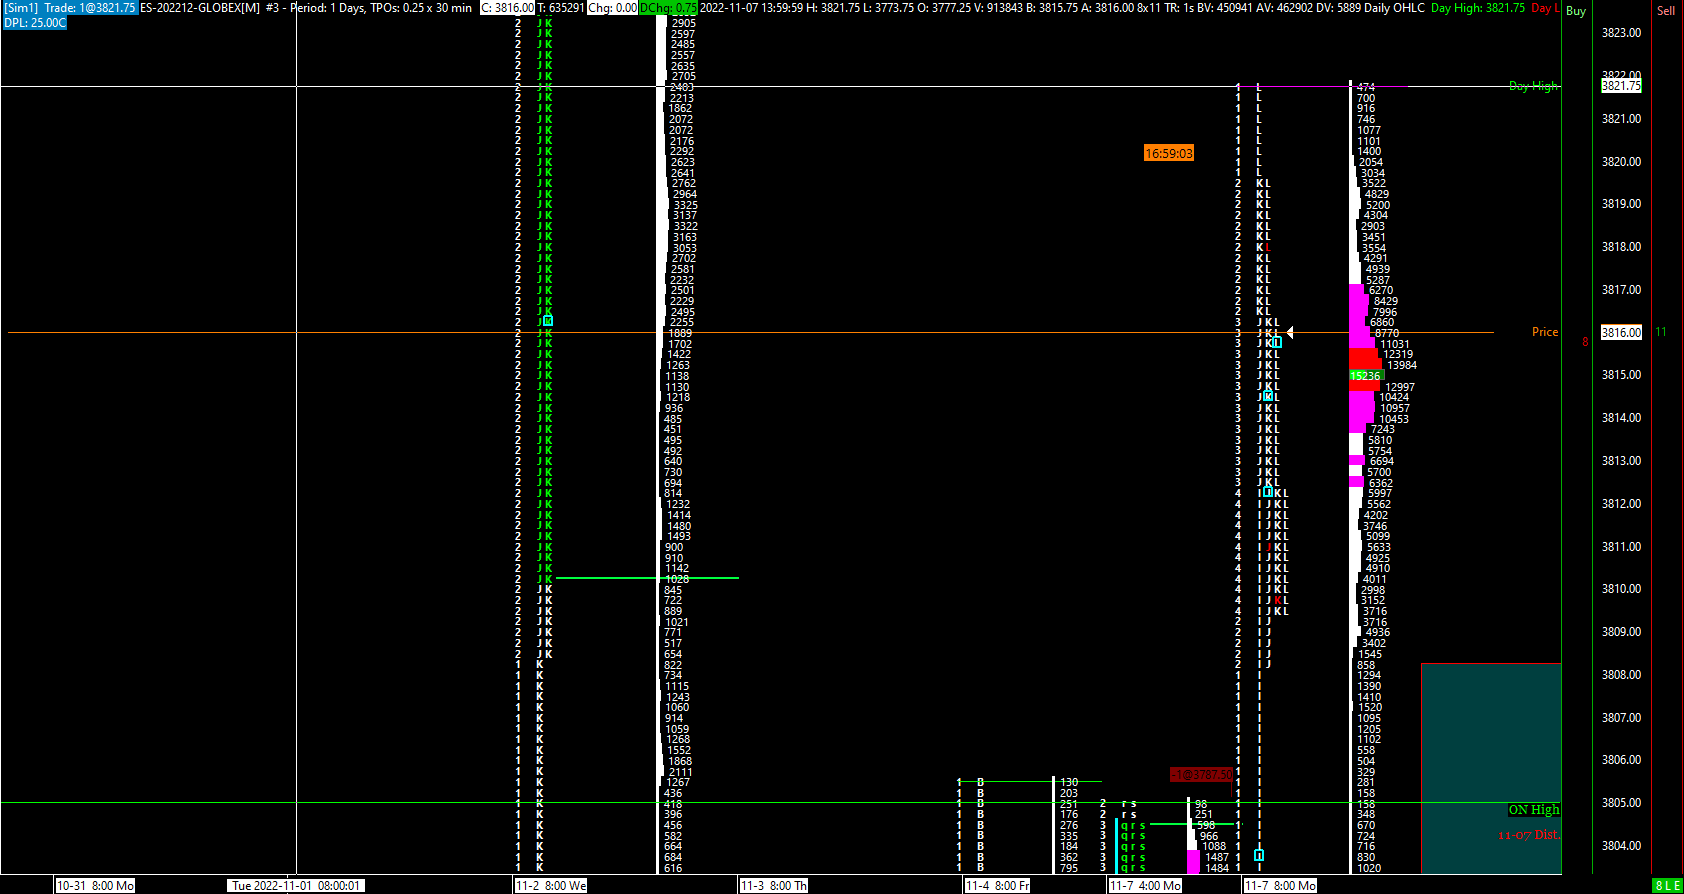Click the 2905 volume value at top
Image resolution: width=1684 pixels, height=894 pixels.
(684, 23)
